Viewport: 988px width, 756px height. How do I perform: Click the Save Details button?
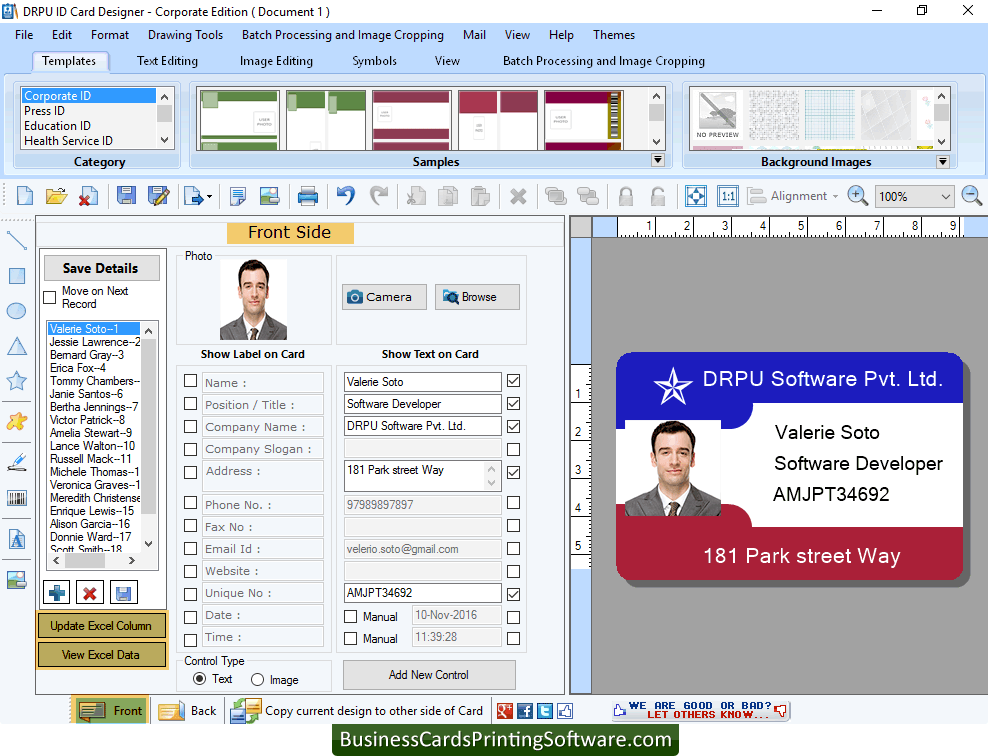tap(101, 268)
